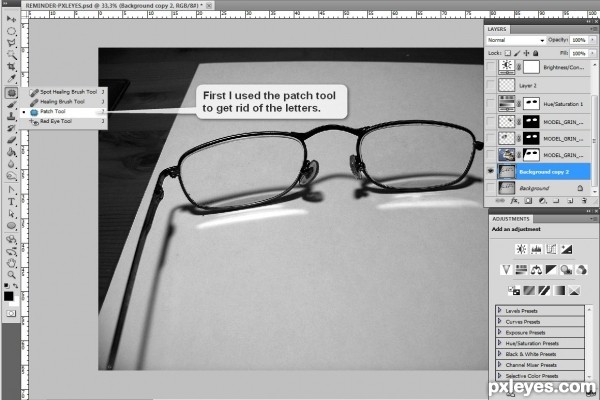
Task: Select the Eraser tool
Action: [x=11, y=140]
